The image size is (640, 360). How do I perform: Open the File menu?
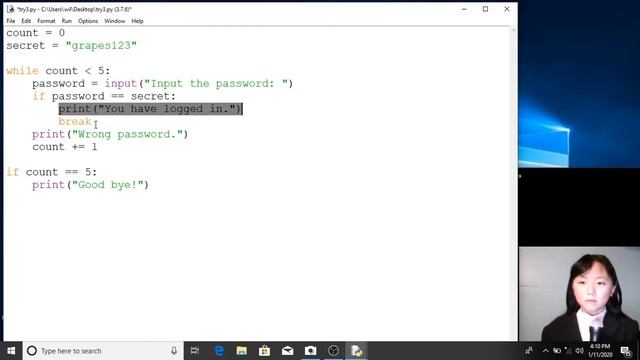[x=11, y=21]
